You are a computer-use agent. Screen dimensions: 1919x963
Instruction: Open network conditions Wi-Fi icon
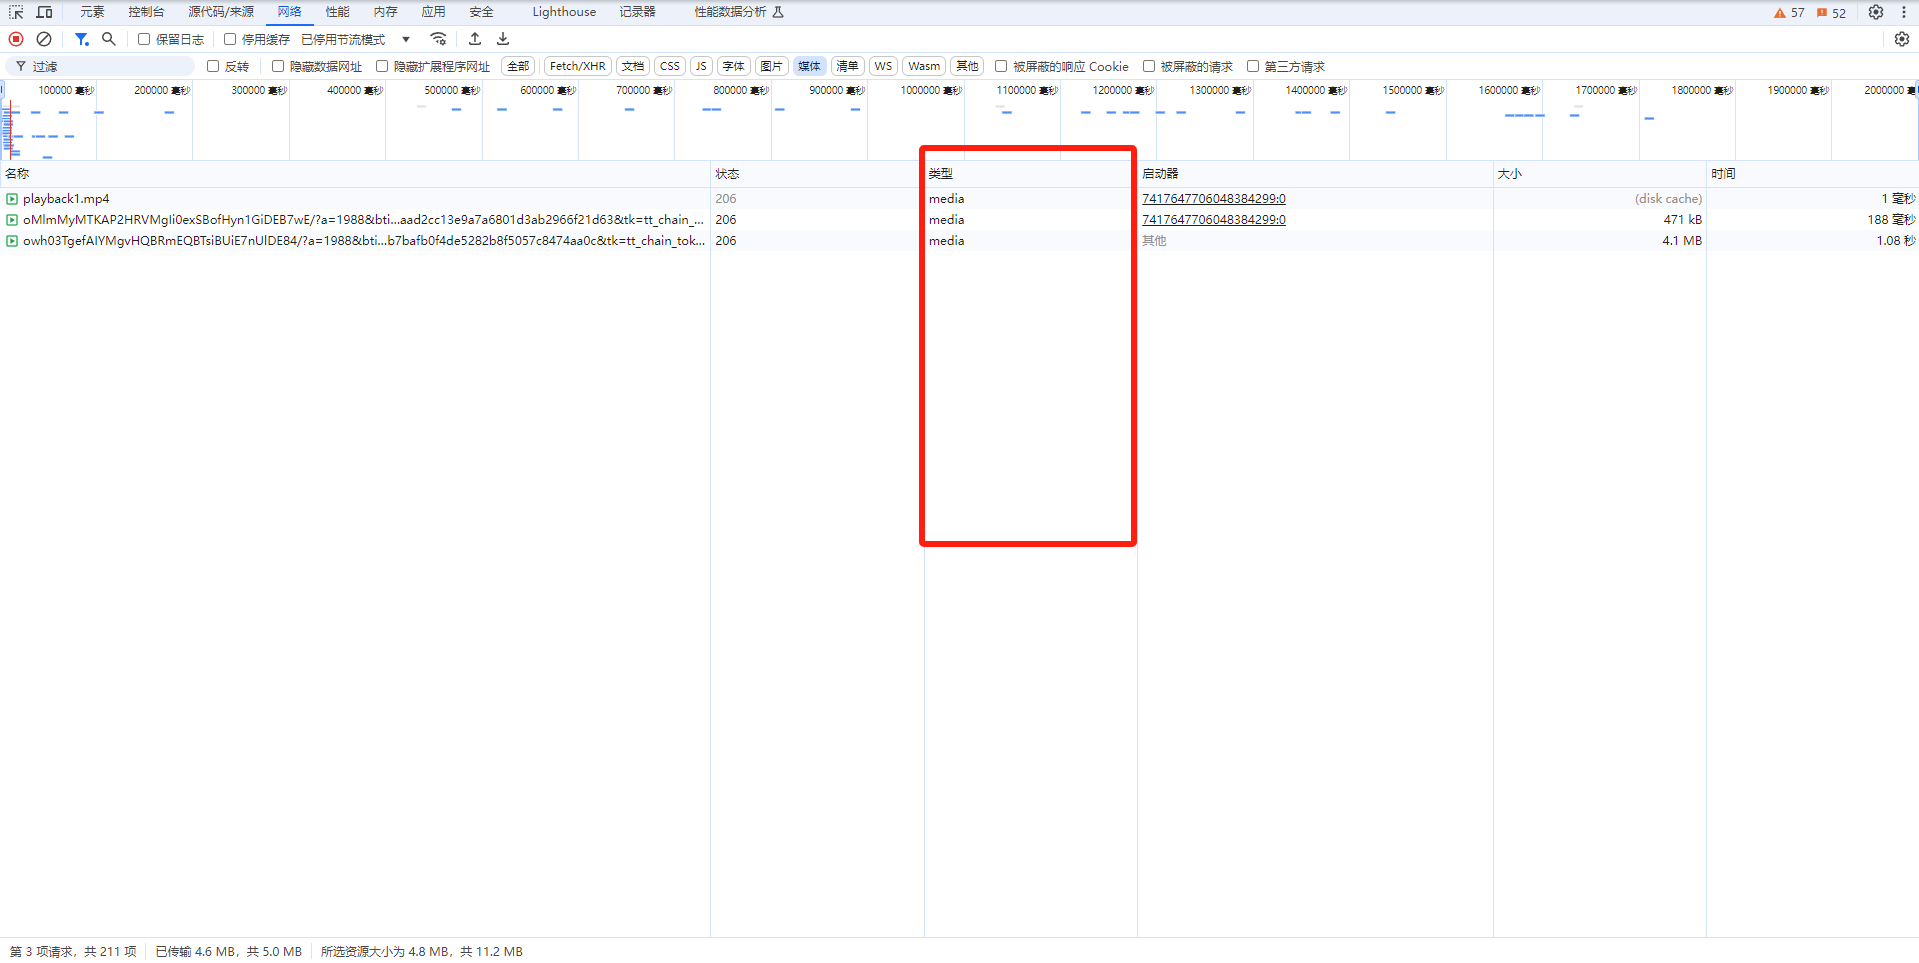tap(438, 39)
